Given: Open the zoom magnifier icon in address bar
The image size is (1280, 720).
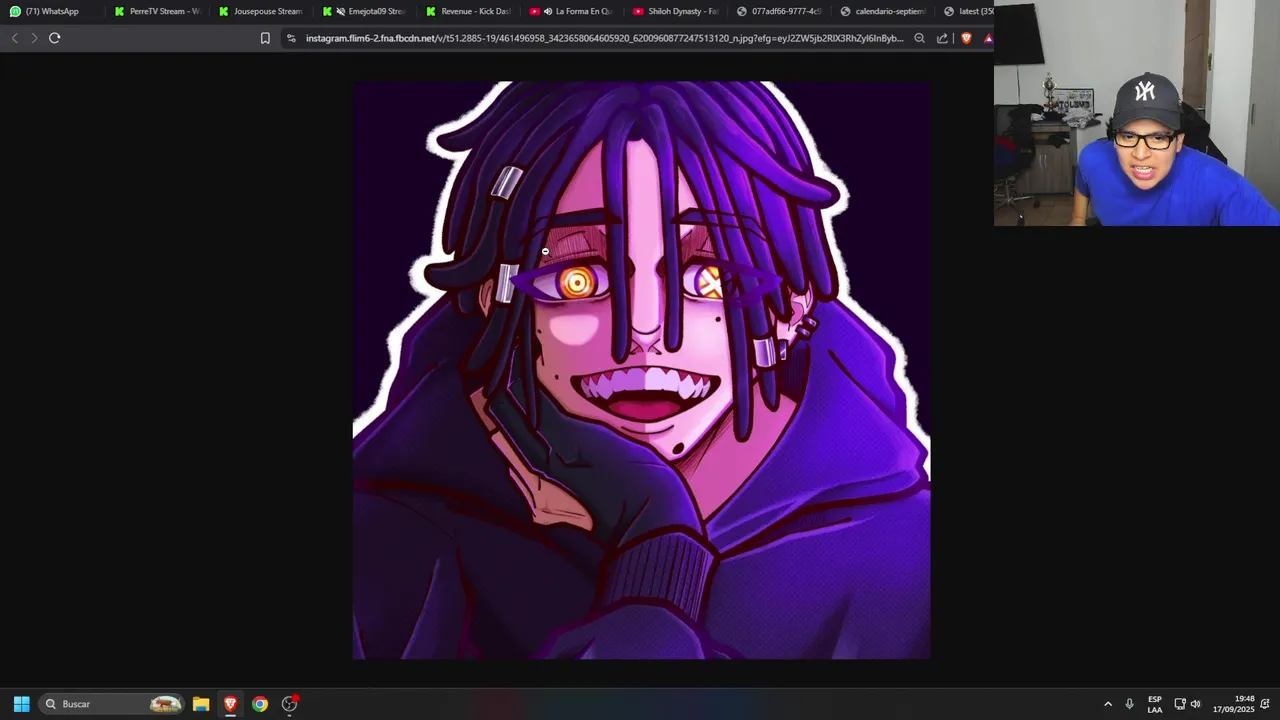Looking at the screenshot, I should [x=919, y=38].
